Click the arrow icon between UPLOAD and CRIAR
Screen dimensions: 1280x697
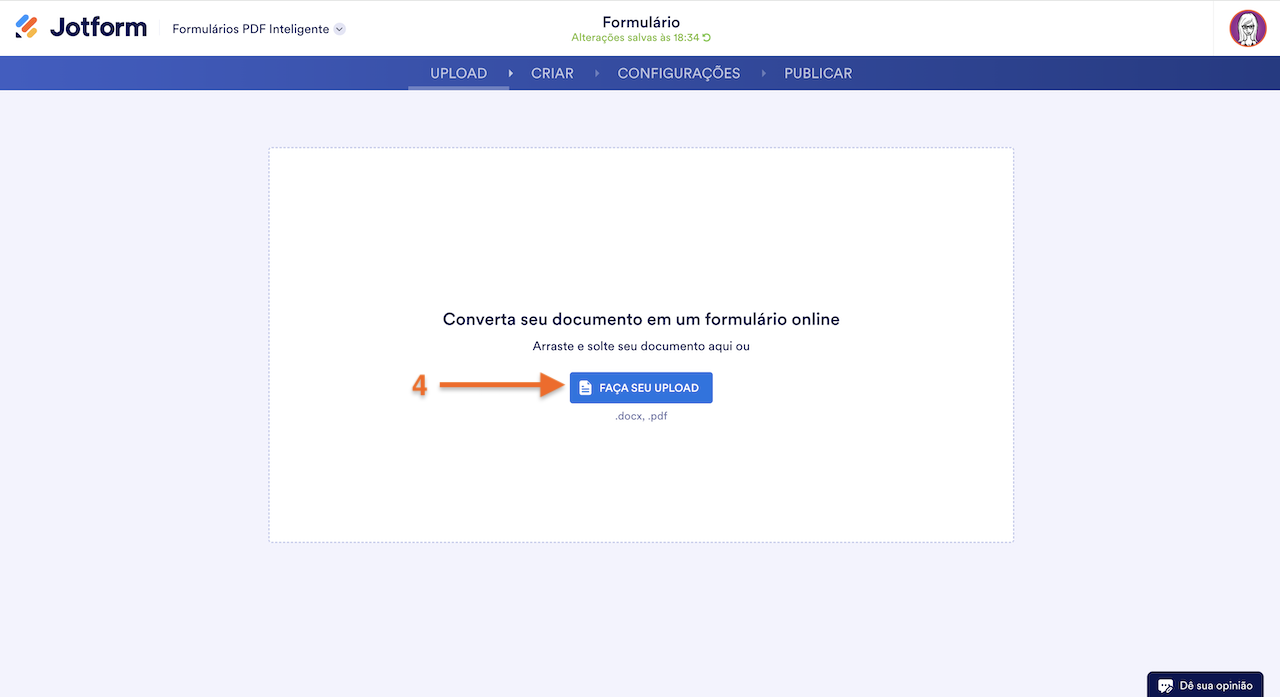(x=509, y=72)
